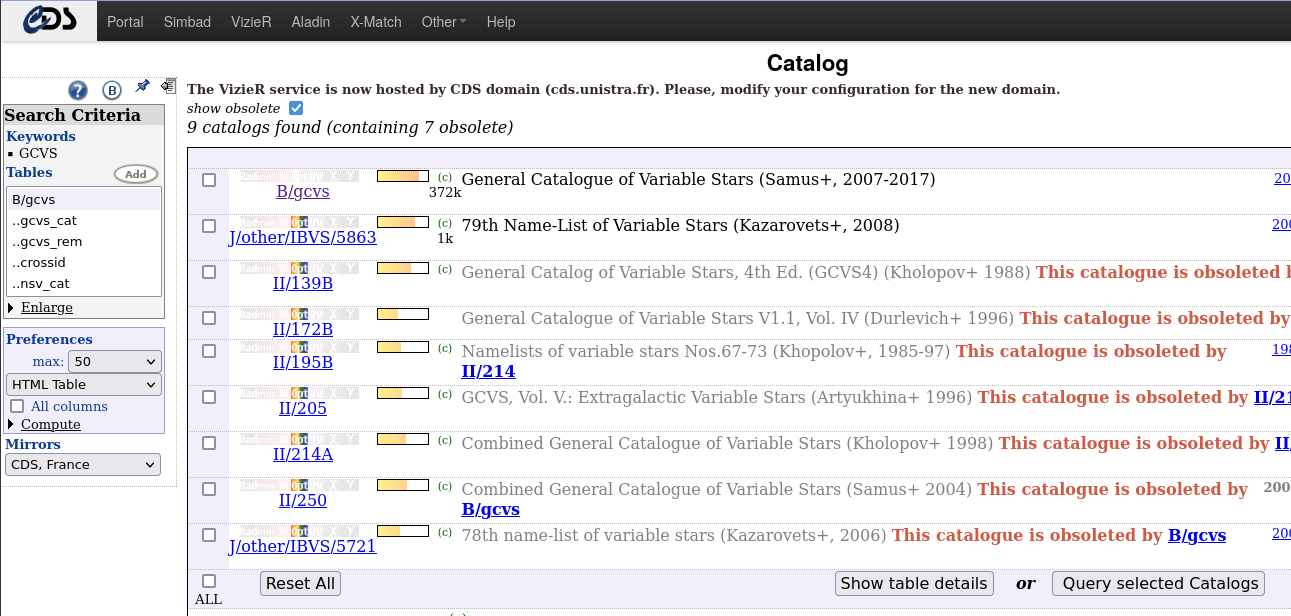This screenshot has width=1291, height=616.
Task: Click the CDS logo
Action: click(x=49, y=20)
